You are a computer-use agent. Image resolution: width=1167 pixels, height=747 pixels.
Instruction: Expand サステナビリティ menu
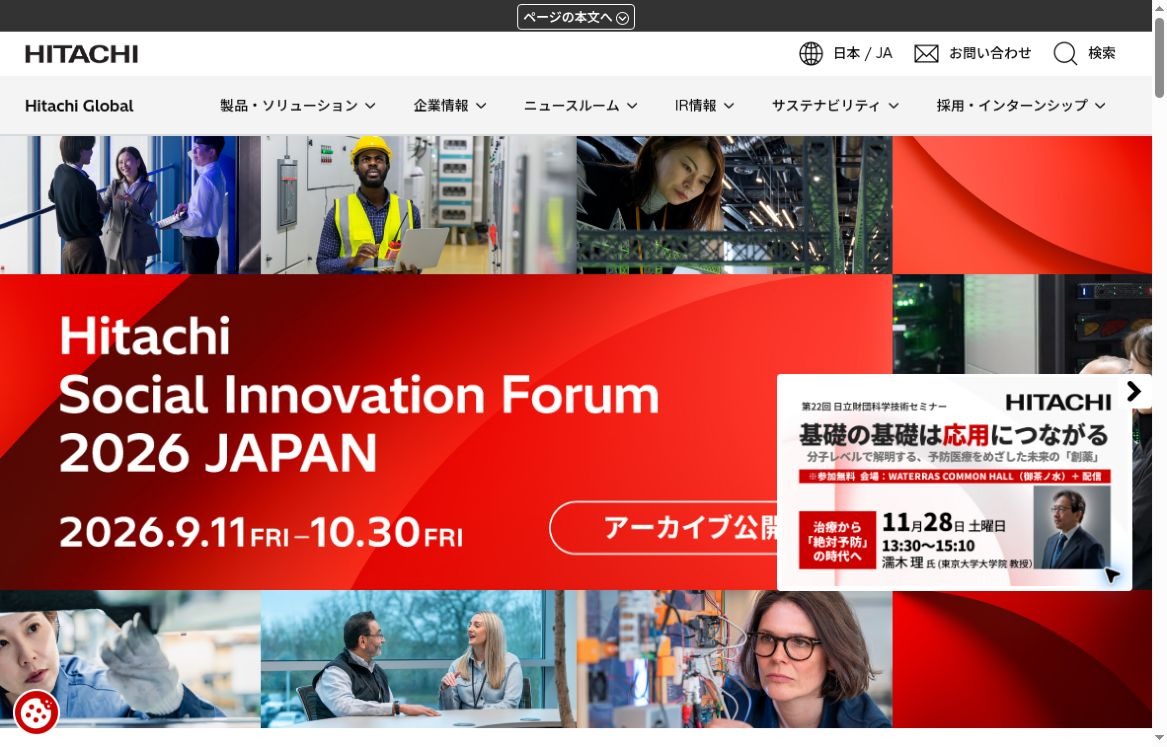835,106
